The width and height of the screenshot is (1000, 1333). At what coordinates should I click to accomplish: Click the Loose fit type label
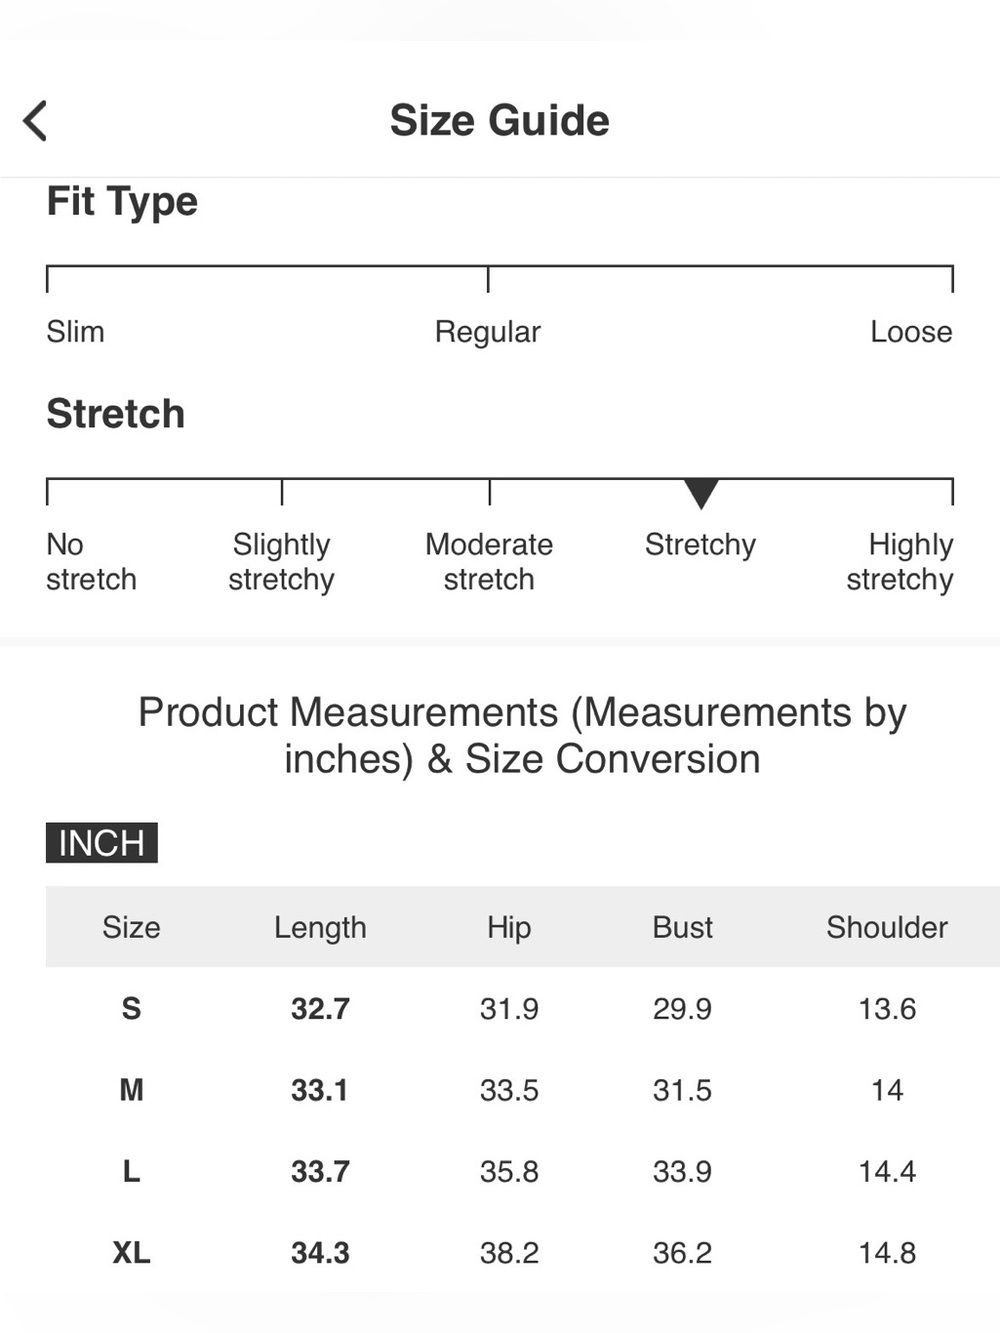click(x=911, y=331)
